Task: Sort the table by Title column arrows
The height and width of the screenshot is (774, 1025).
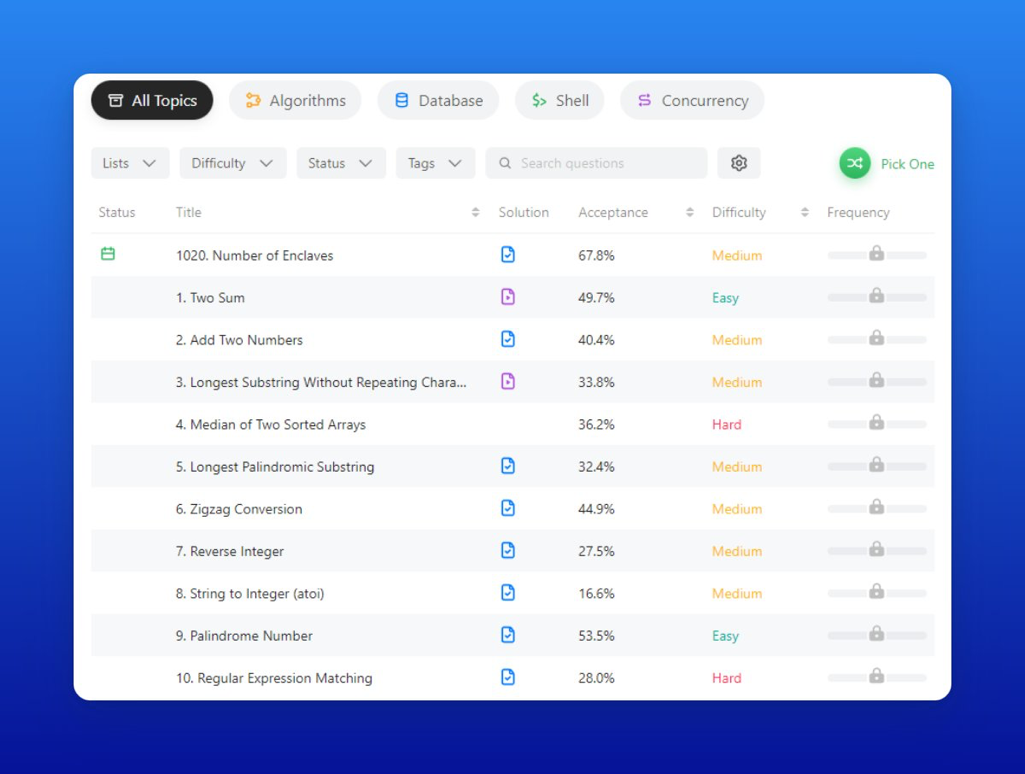Action: coord(475,213)
